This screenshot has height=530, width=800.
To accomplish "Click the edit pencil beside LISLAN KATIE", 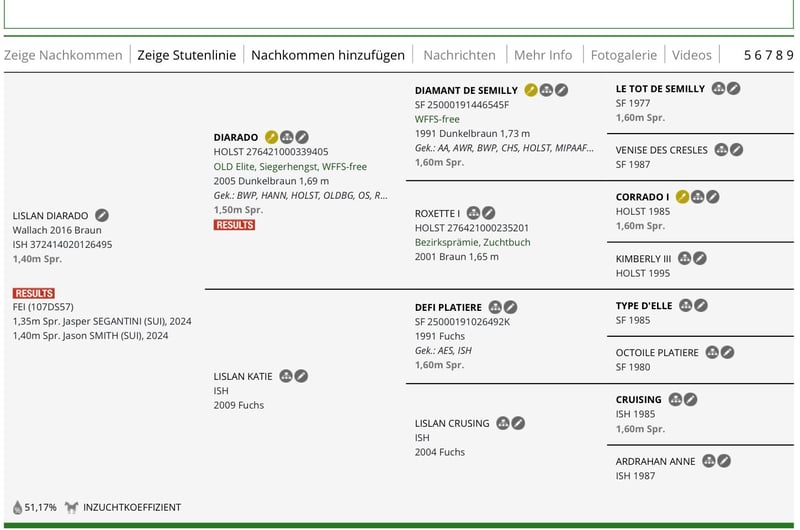I will coord(301,376).
